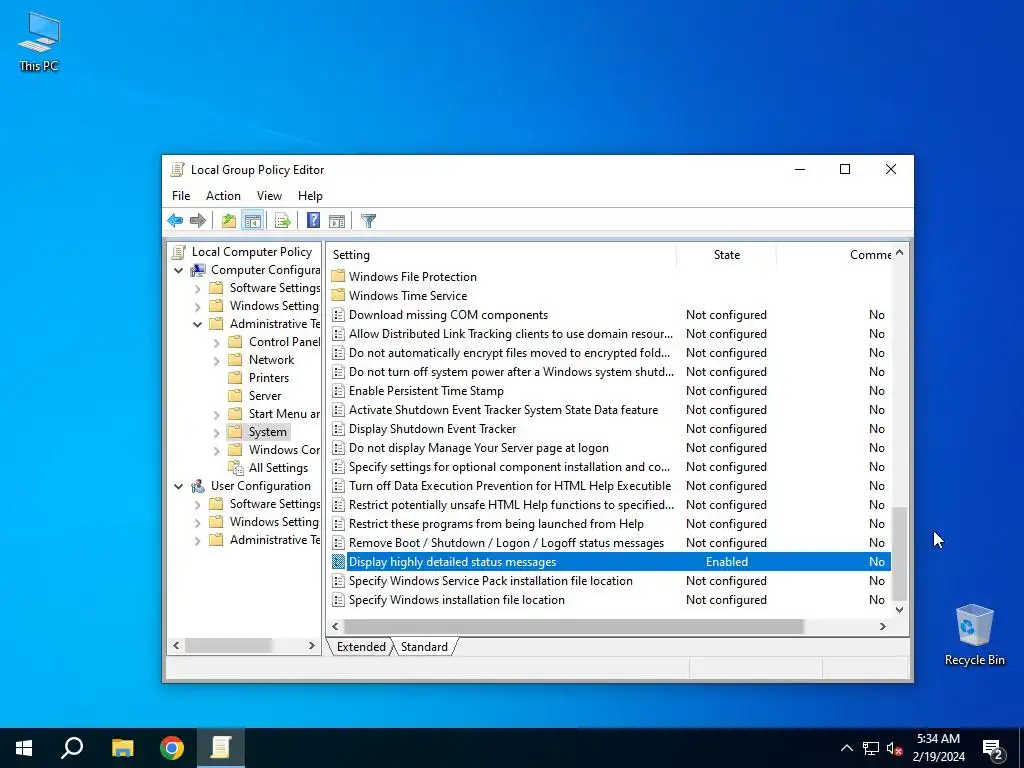Switch to the Standard tab
1024x768 pixels.
point(424,647)
